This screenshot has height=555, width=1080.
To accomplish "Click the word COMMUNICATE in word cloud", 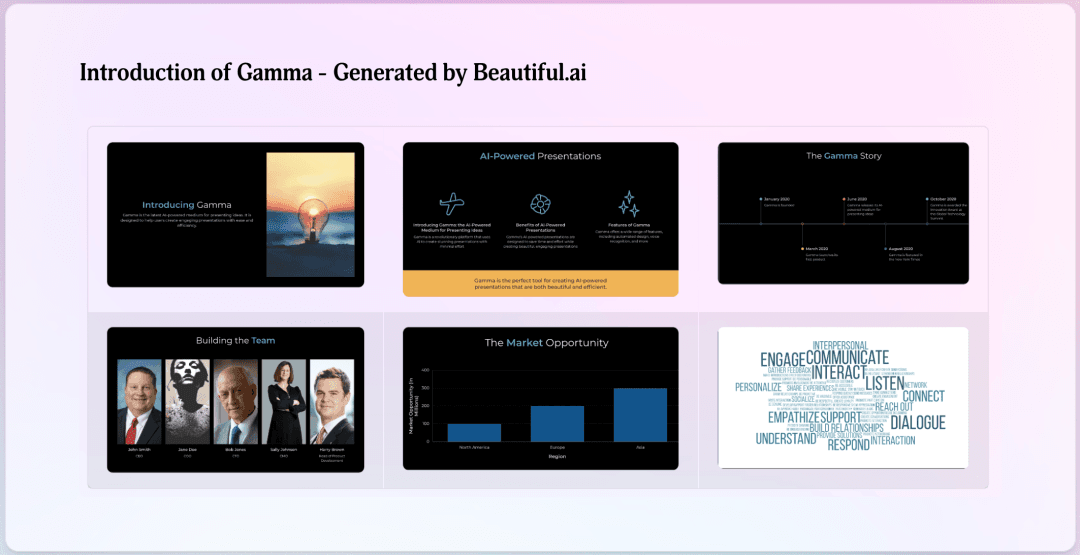I will [x=847, y=357].
